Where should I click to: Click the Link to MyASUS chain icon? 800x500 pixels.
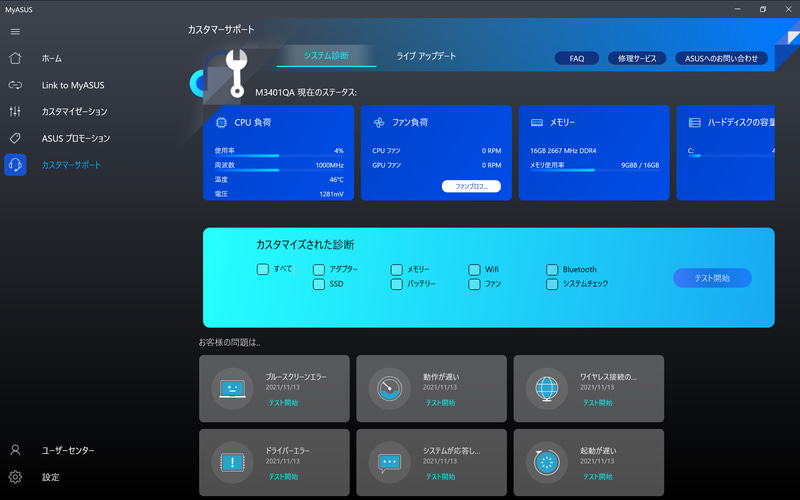15,85
